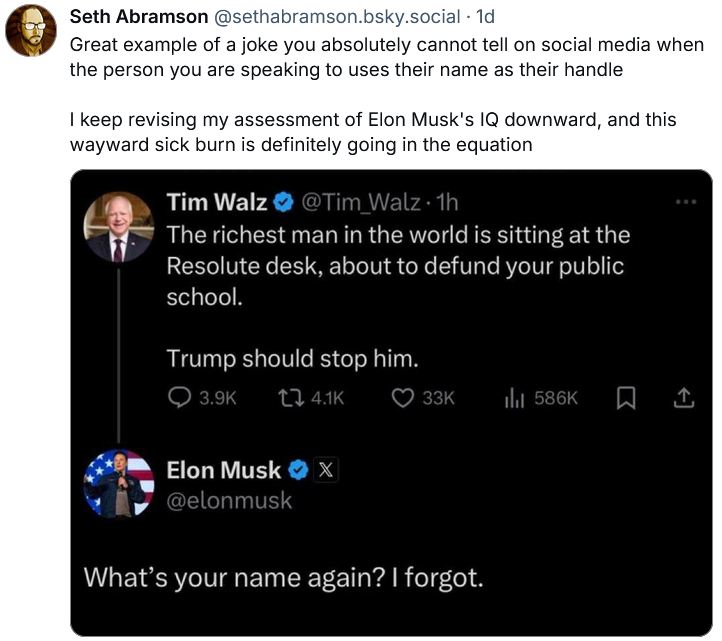This screenshot has width=722, height=641.
Task: Click the repost arrows icon
Action: click(x=291, y=398)
